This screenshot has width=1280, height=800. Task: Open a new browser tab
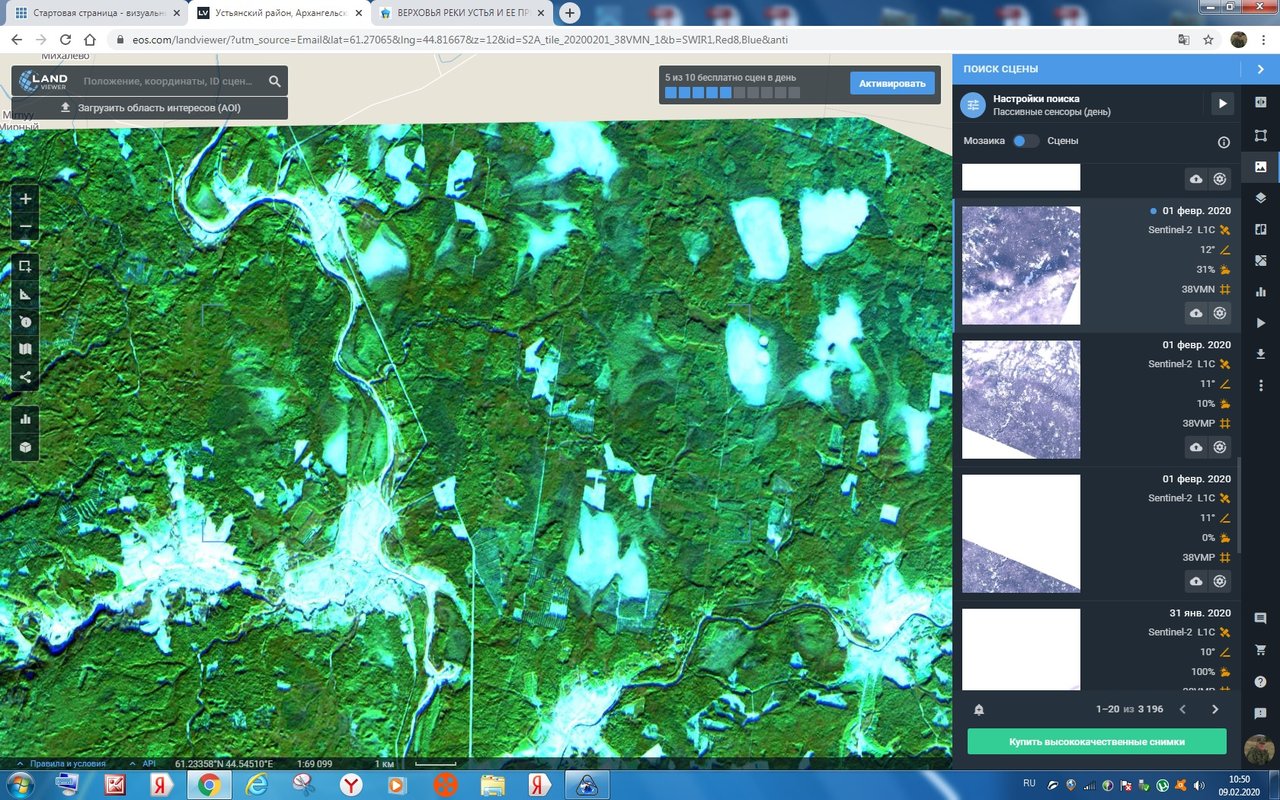point(570,13)
